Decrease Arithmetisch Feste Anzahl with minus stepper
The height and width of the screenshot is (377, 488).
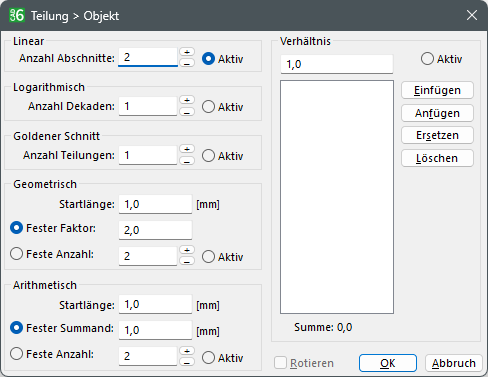pos(187,362)
